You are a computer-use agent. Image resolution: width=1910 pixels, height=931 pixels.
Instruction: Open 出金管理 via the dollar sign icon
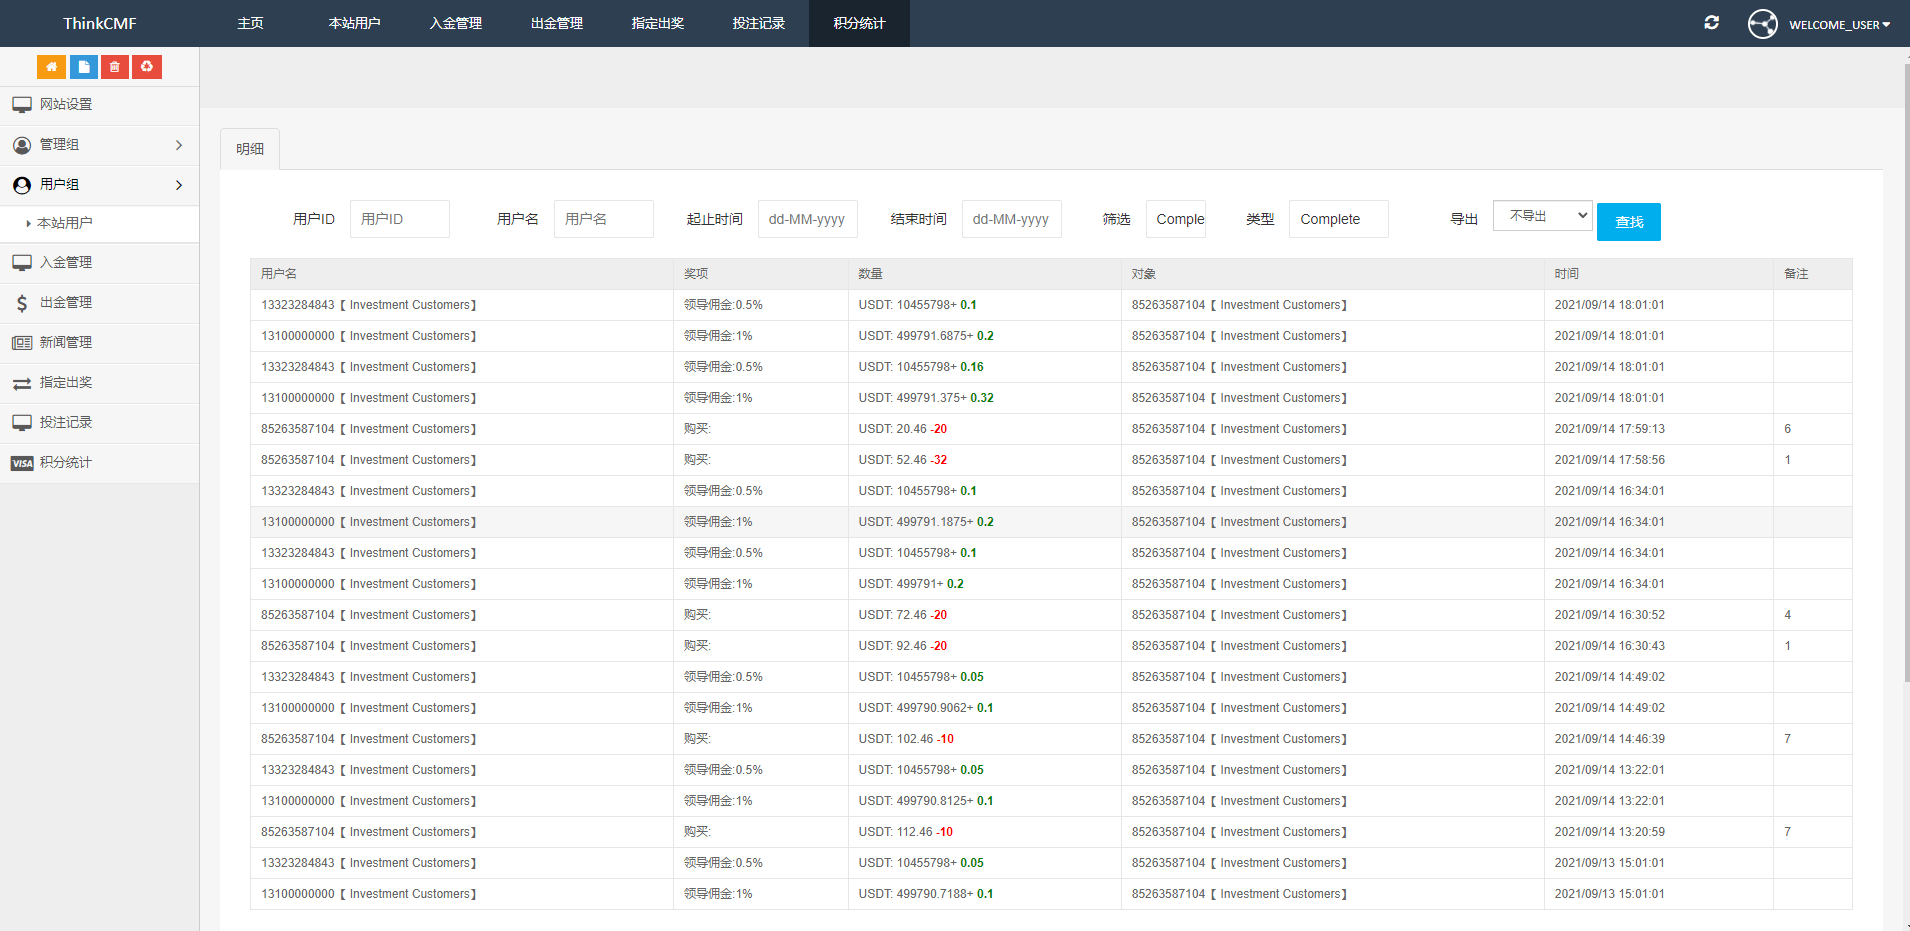tap(22, 303)
